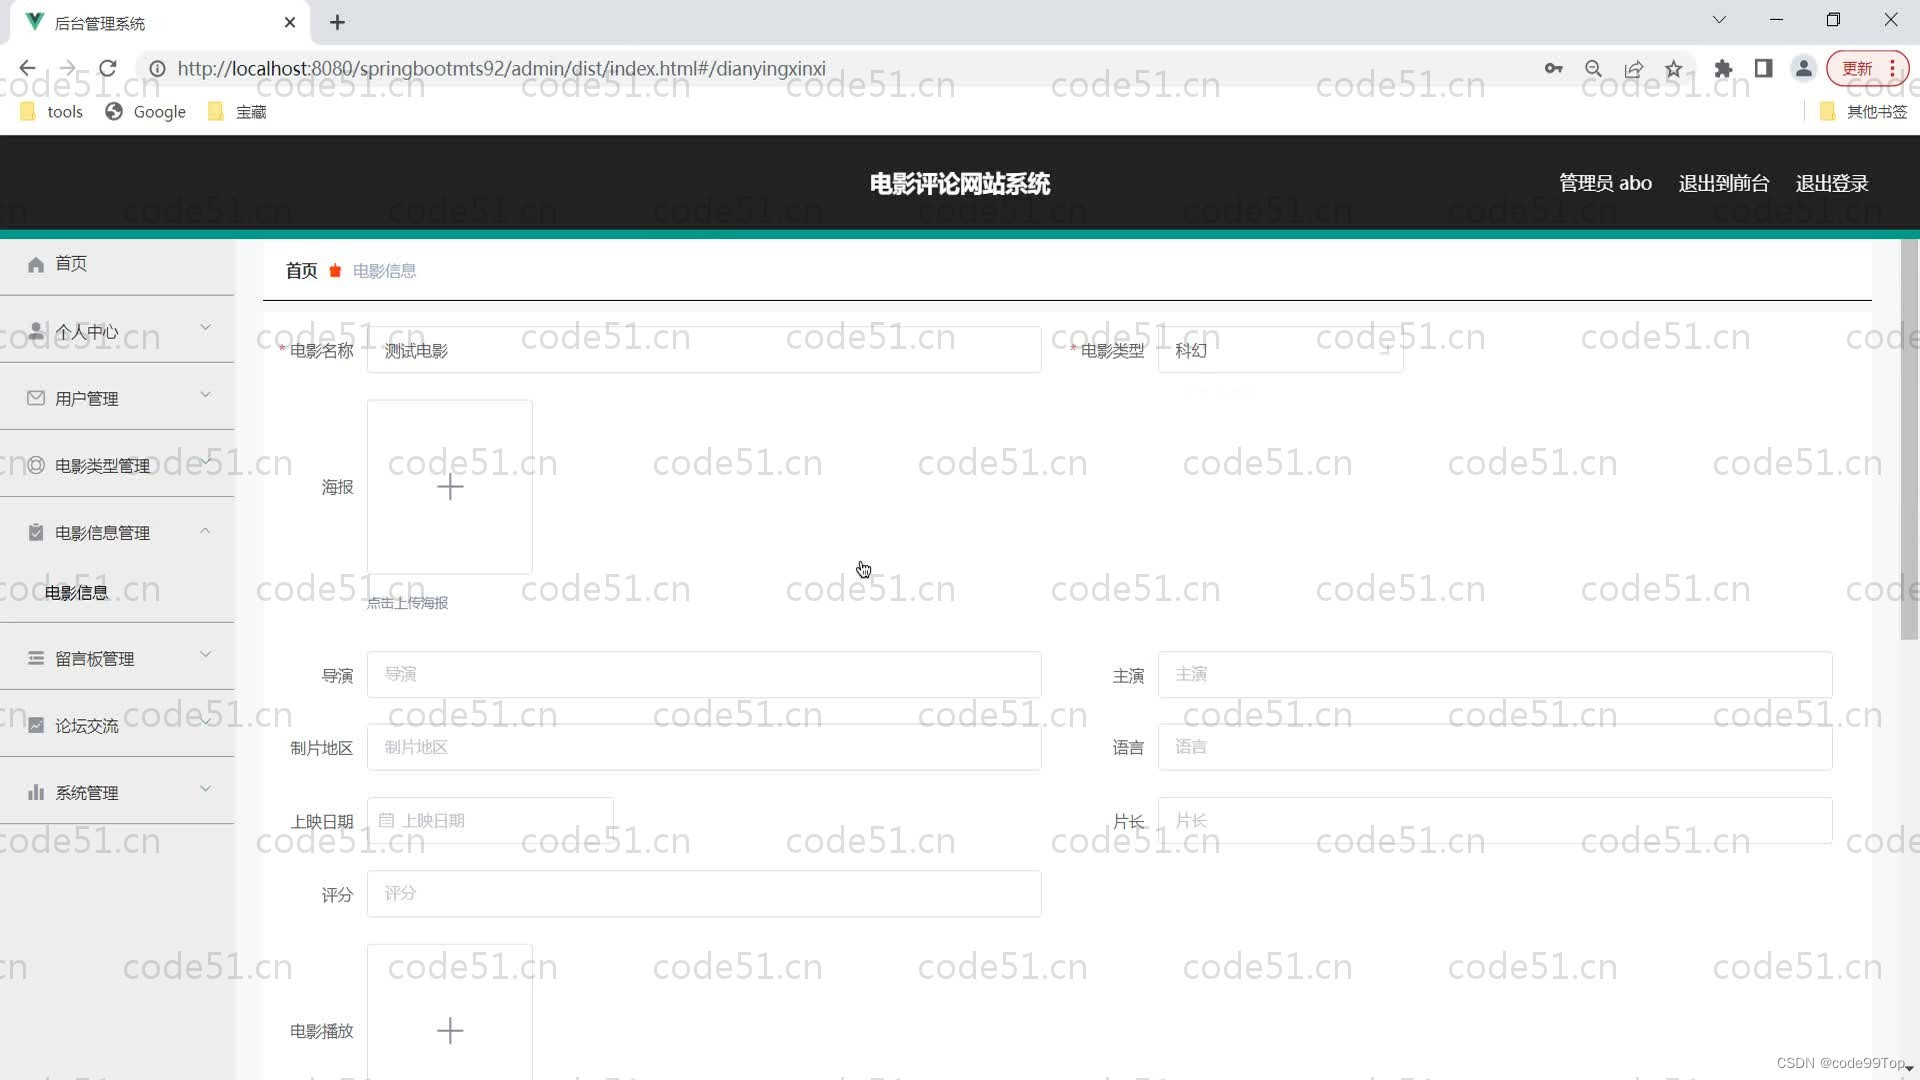Open the tools bookmark folder
The width and height of the screenshot is (1920, 1080).
(x=51, y=111)
